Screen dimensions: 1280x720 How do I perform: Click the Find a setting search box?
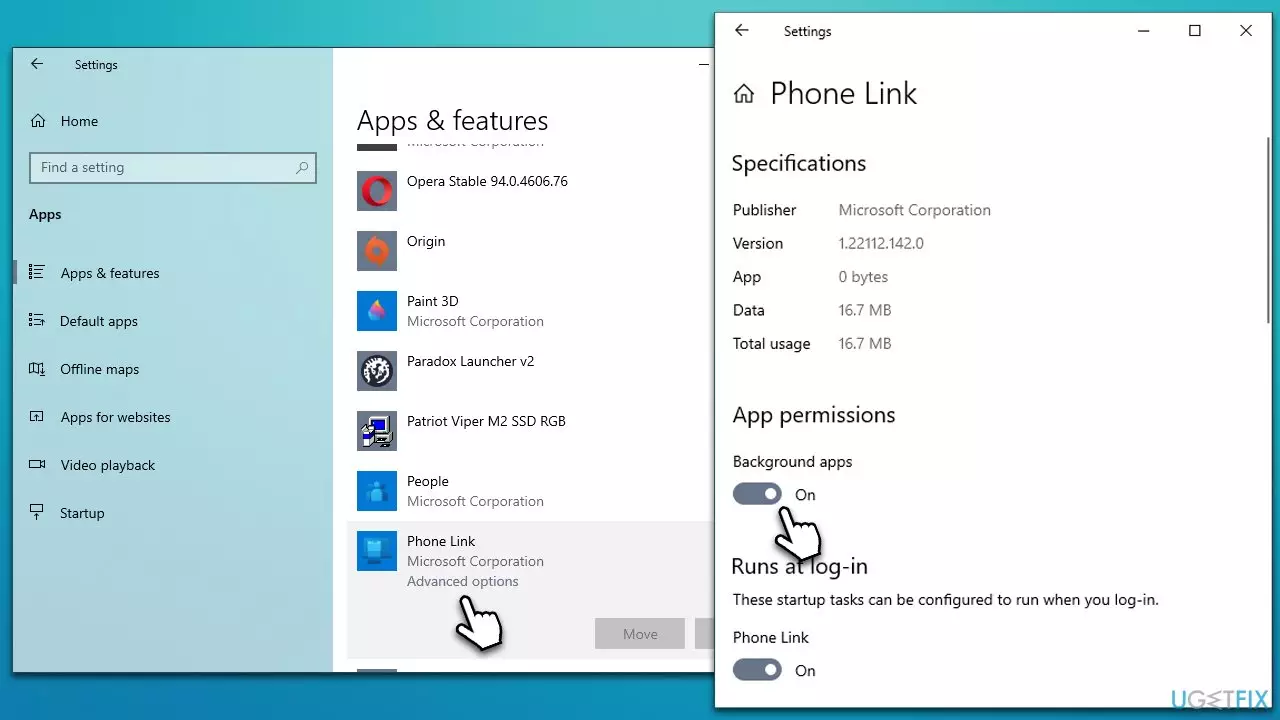pyautogui.click(x=173, y=168)
